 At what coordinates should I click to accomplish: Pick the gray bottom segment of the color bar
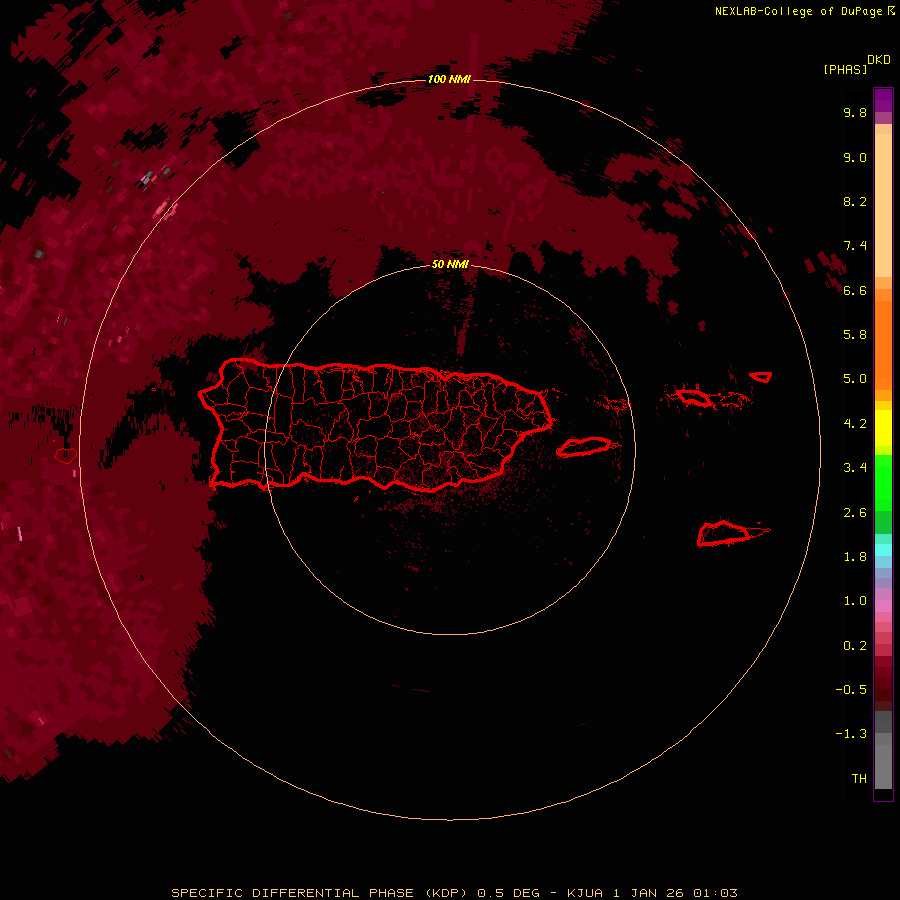point(883,766)
